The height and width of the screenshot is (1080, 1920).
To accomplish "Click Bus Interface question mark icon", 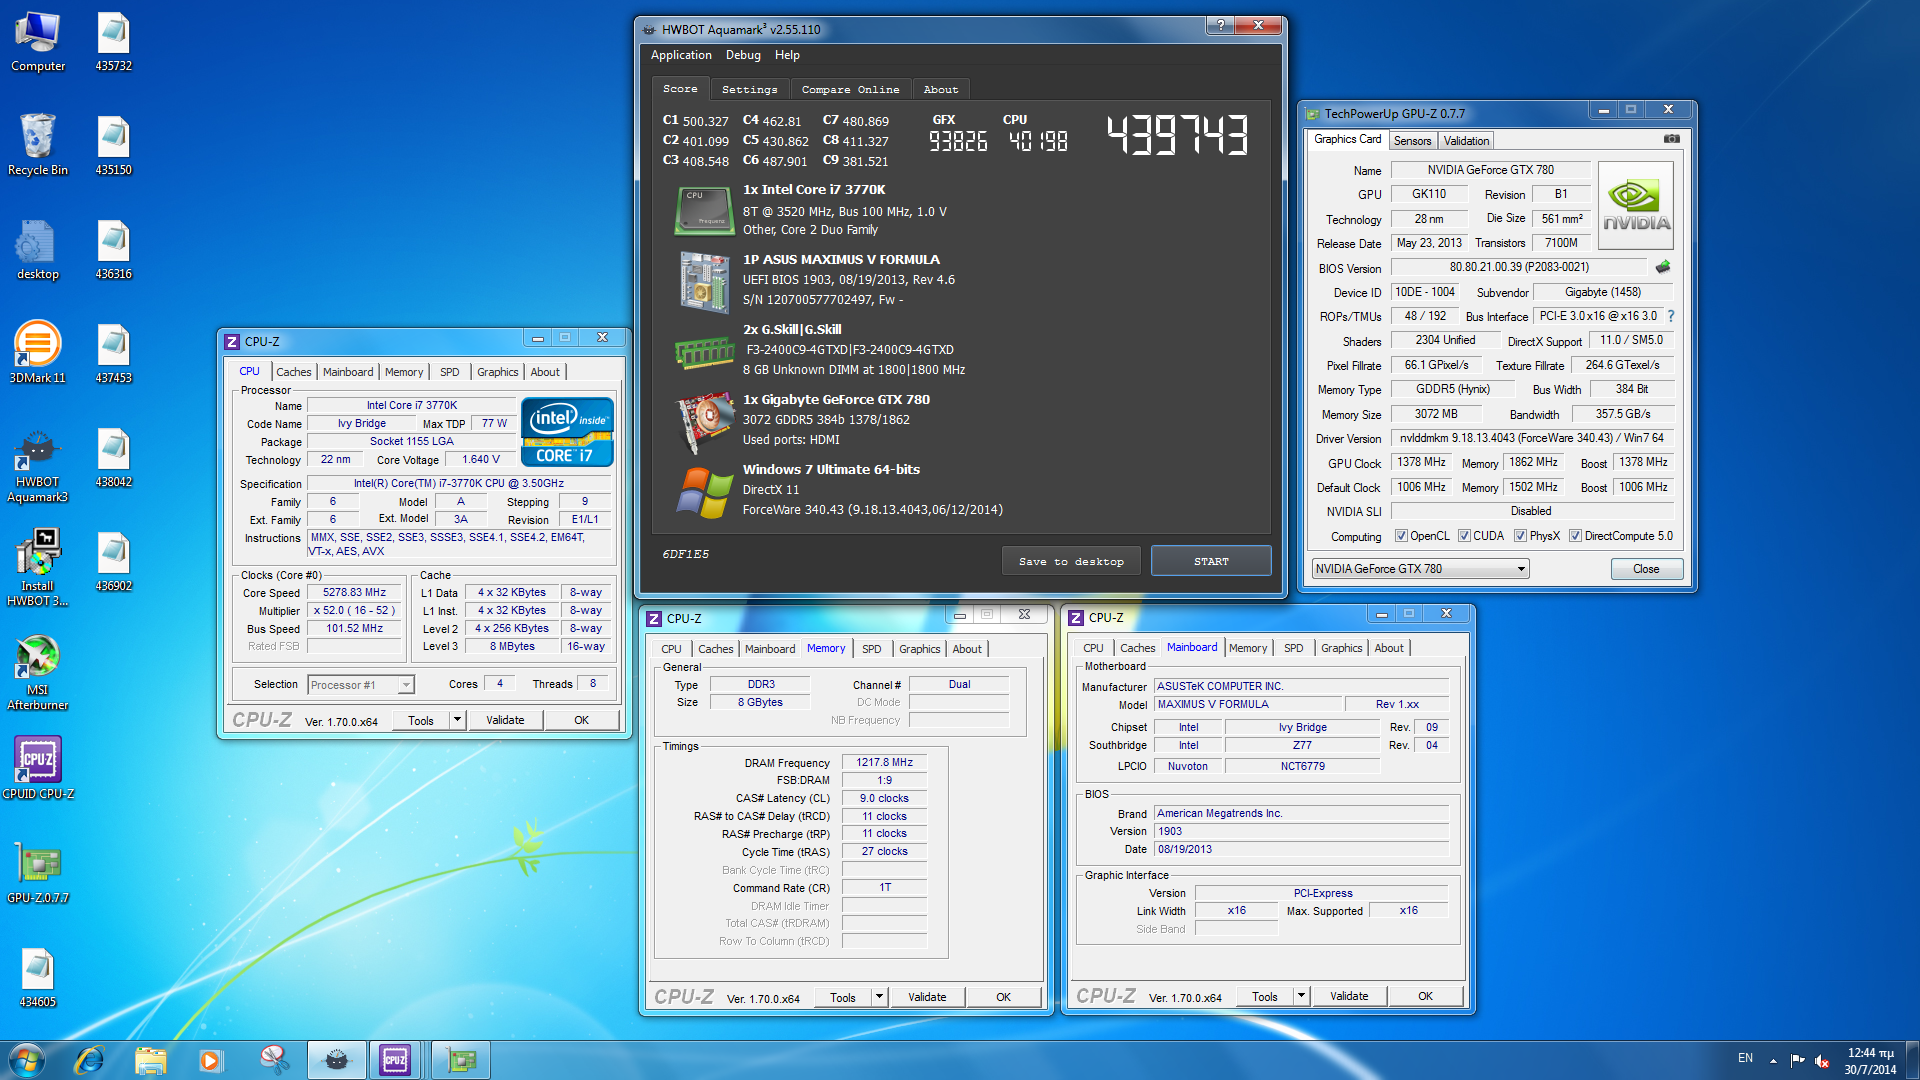I will click(1670, 316).
